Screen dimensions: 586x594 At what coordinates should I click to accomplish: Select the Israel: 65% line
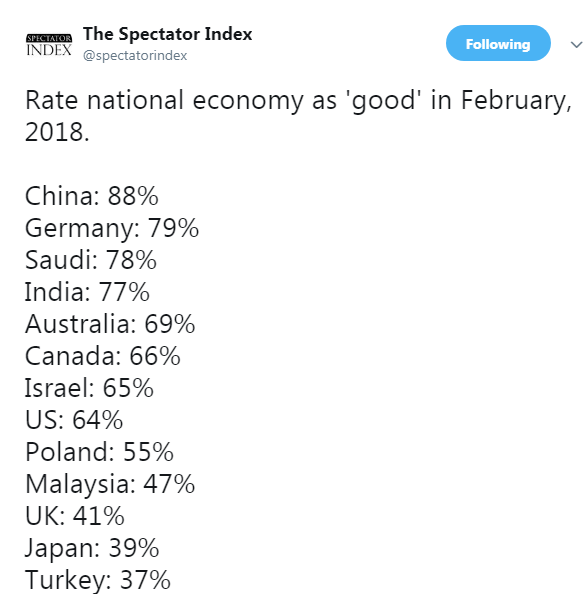click(x=89, y=388)
